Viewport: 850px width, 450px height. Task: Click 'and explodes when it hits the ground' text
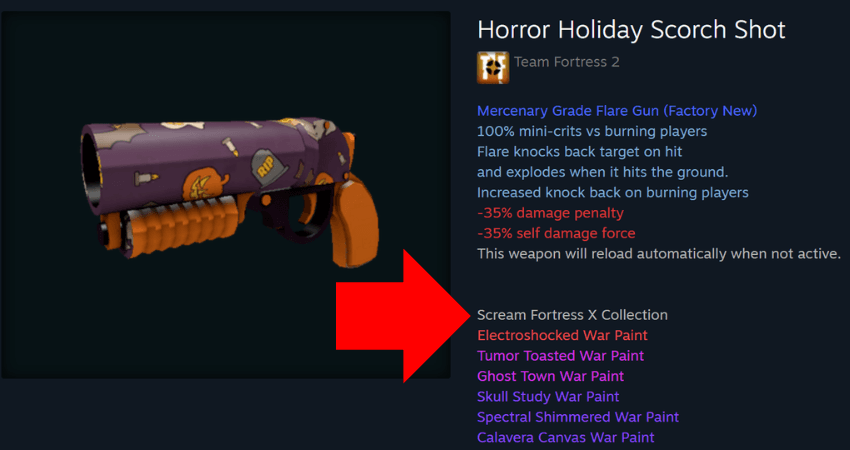602,172
